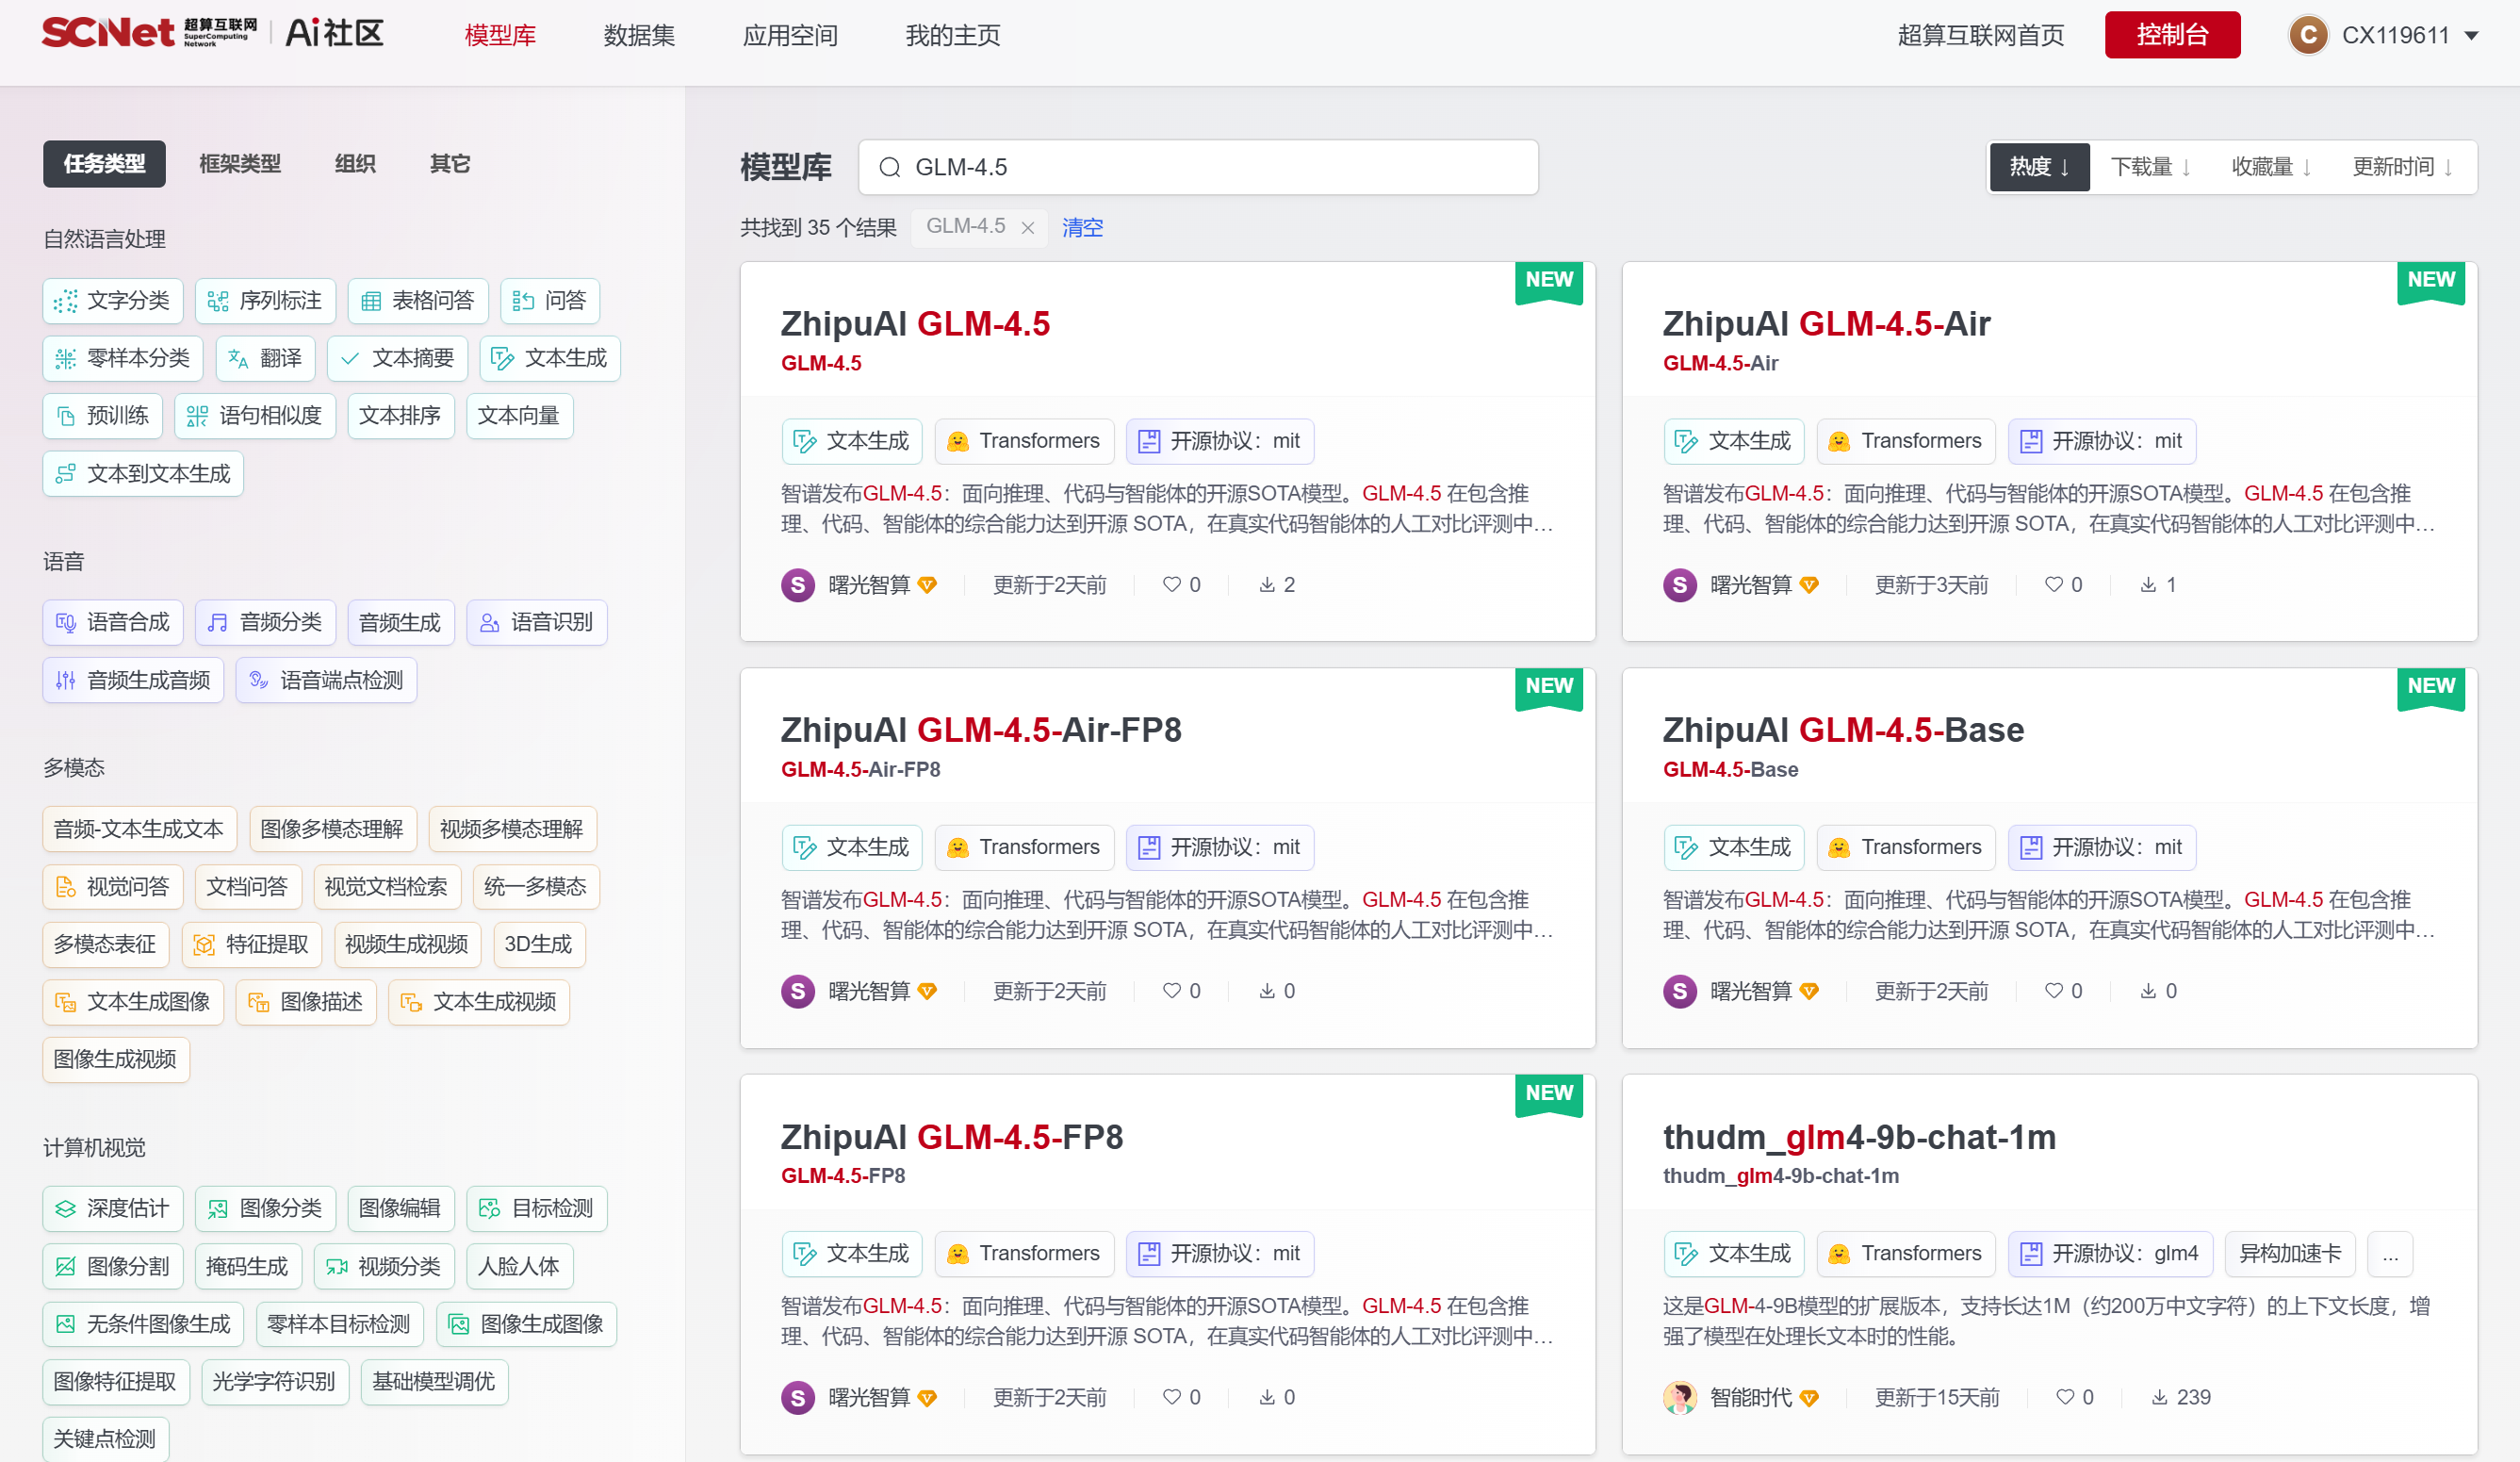Open 应用空间 in top navigation
This screenshot has width=2520, height=1462.
coord(790,36)
